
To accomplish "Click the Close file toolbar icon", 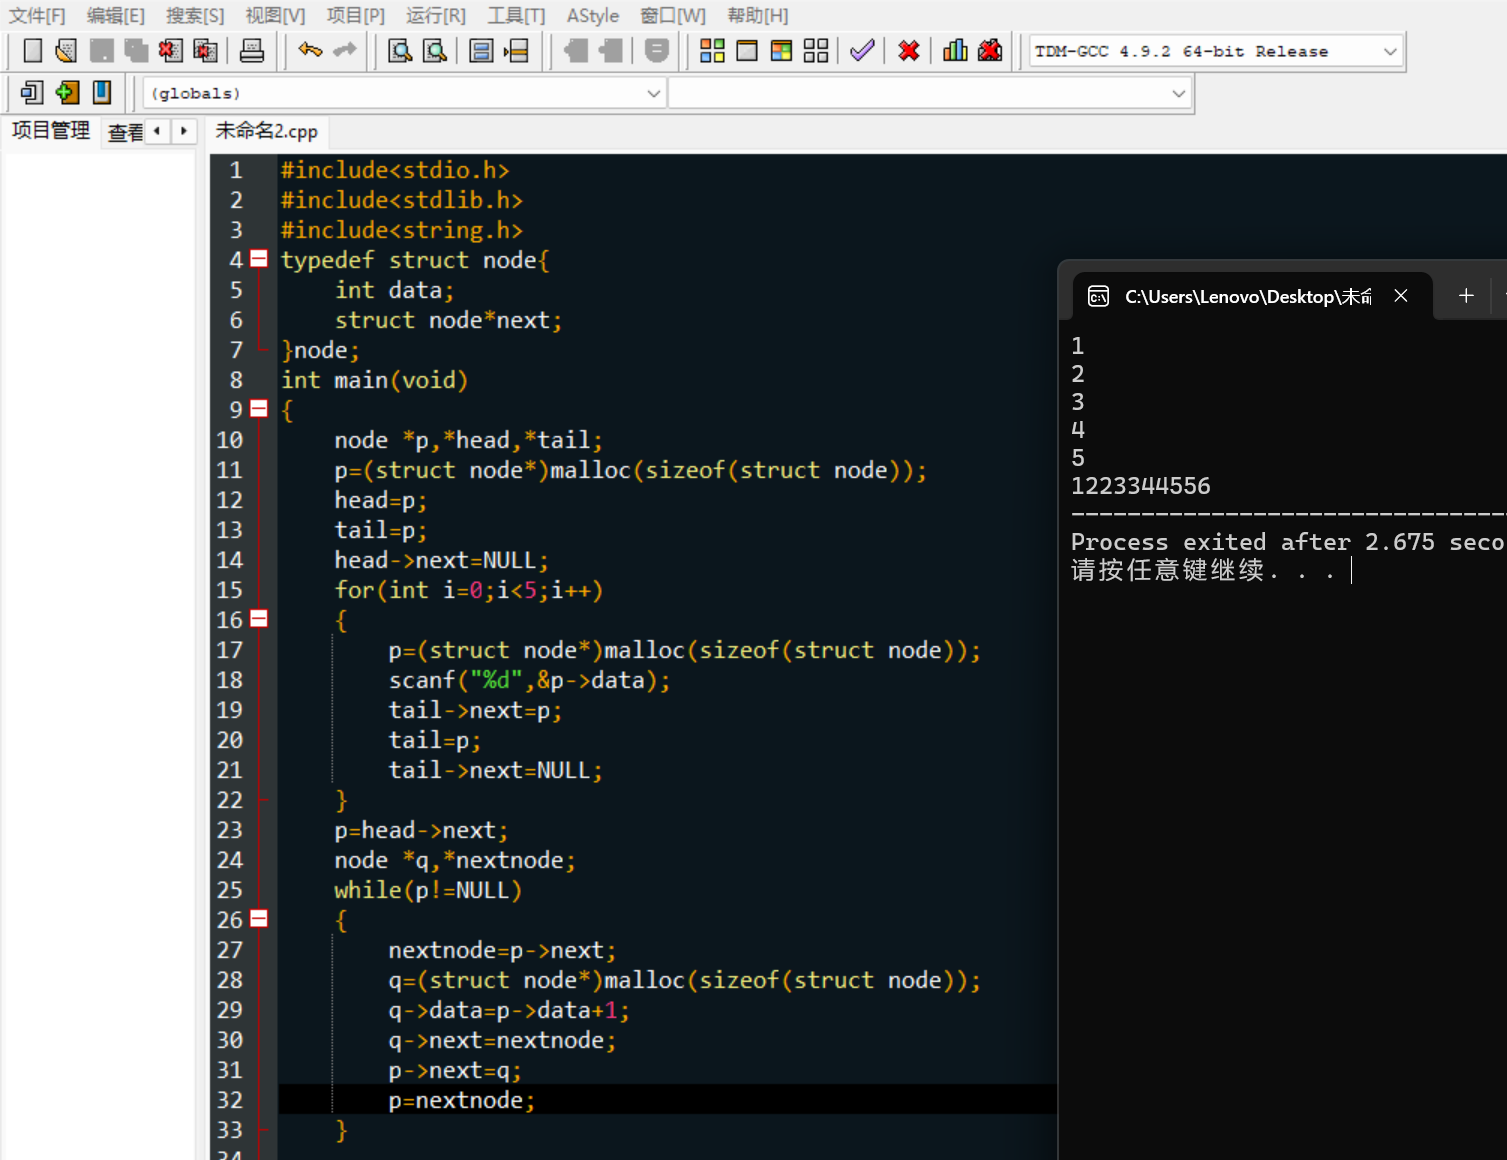I will click(x=170, y=51).
